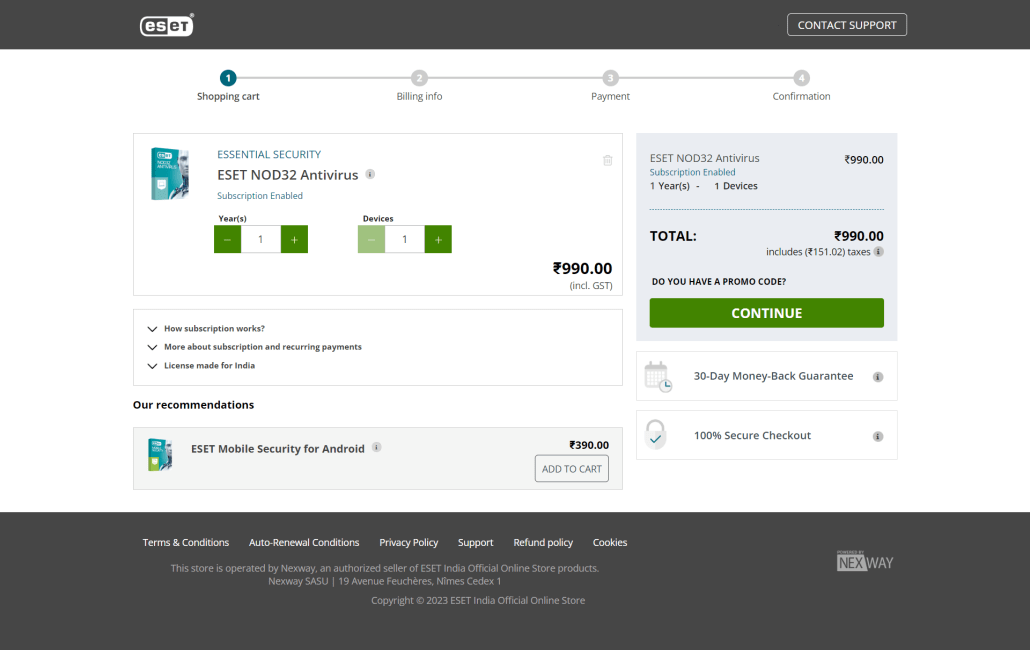Open Privacy Policy footer link

click(409, 542)
